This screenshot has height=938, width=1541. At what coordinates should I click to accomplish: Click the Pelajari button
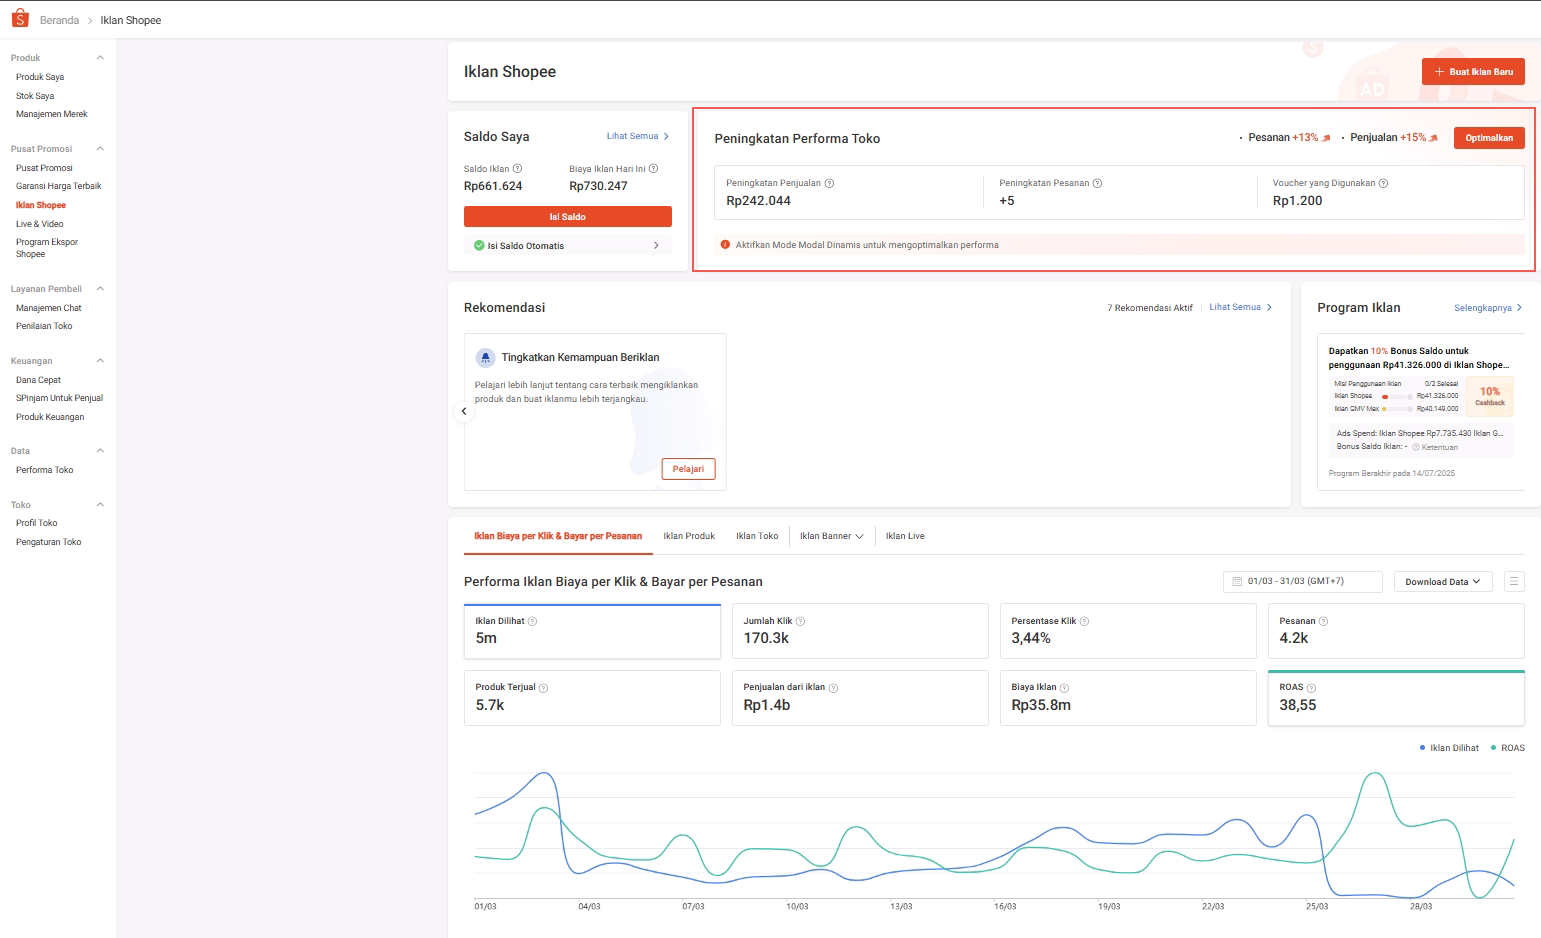click(688, 469)
